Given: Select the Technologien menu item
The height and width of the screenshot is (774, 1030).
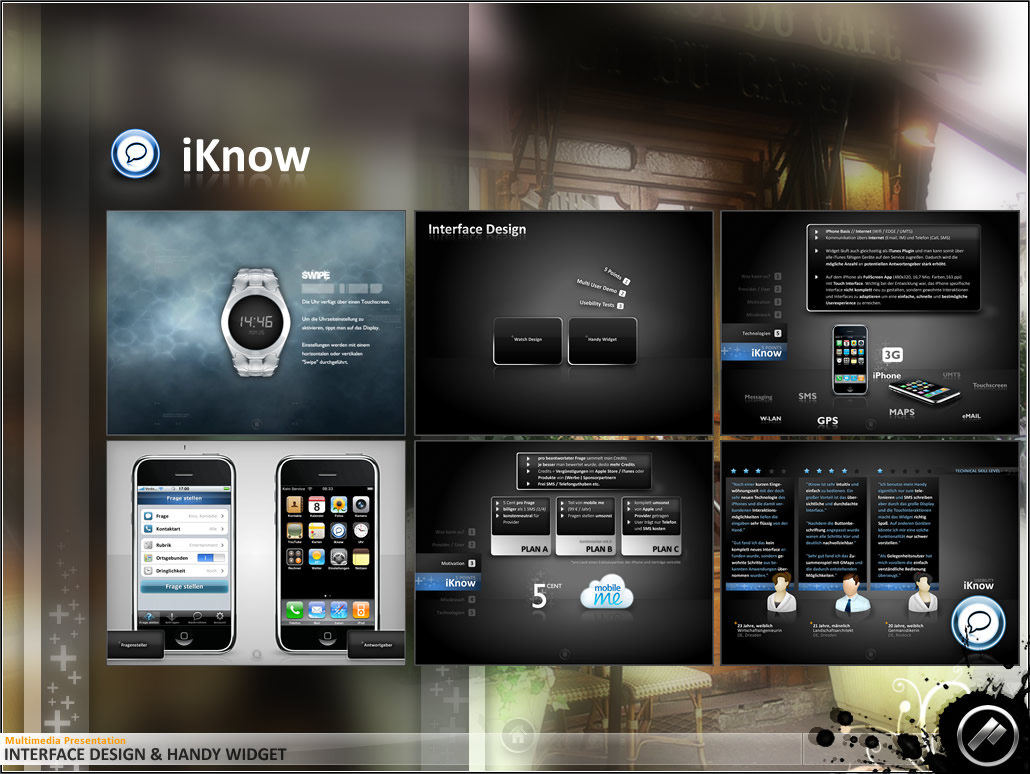Looking at the screenshot, I should 755,332.
